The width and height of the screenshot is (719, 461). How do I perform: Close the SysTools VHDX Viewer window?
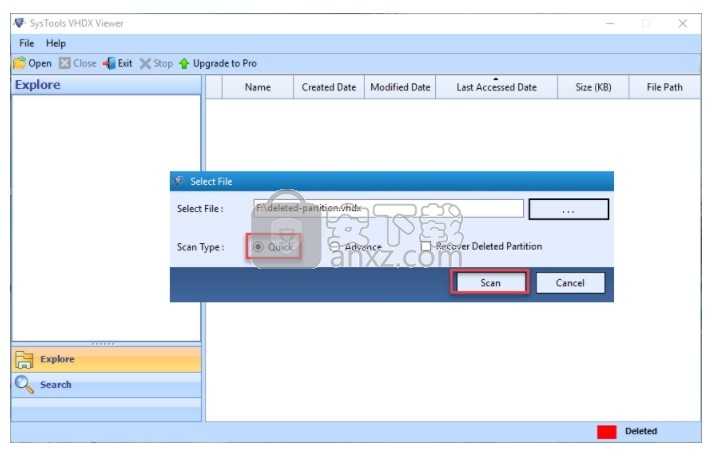click(x=683, y=23)
